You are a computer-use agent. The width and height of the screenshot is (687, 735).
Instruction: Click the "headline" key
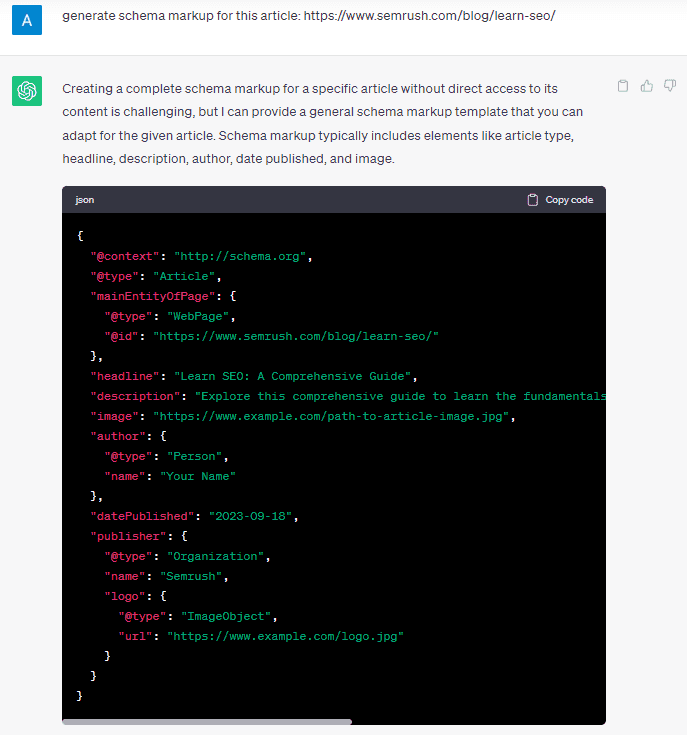click(x=125, y=376)
